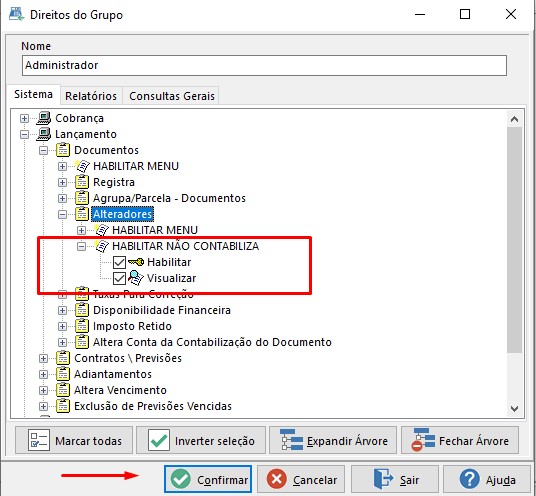Expand the Registra tree node
Viewport: 536px width, 496px height.
(62, 182)
